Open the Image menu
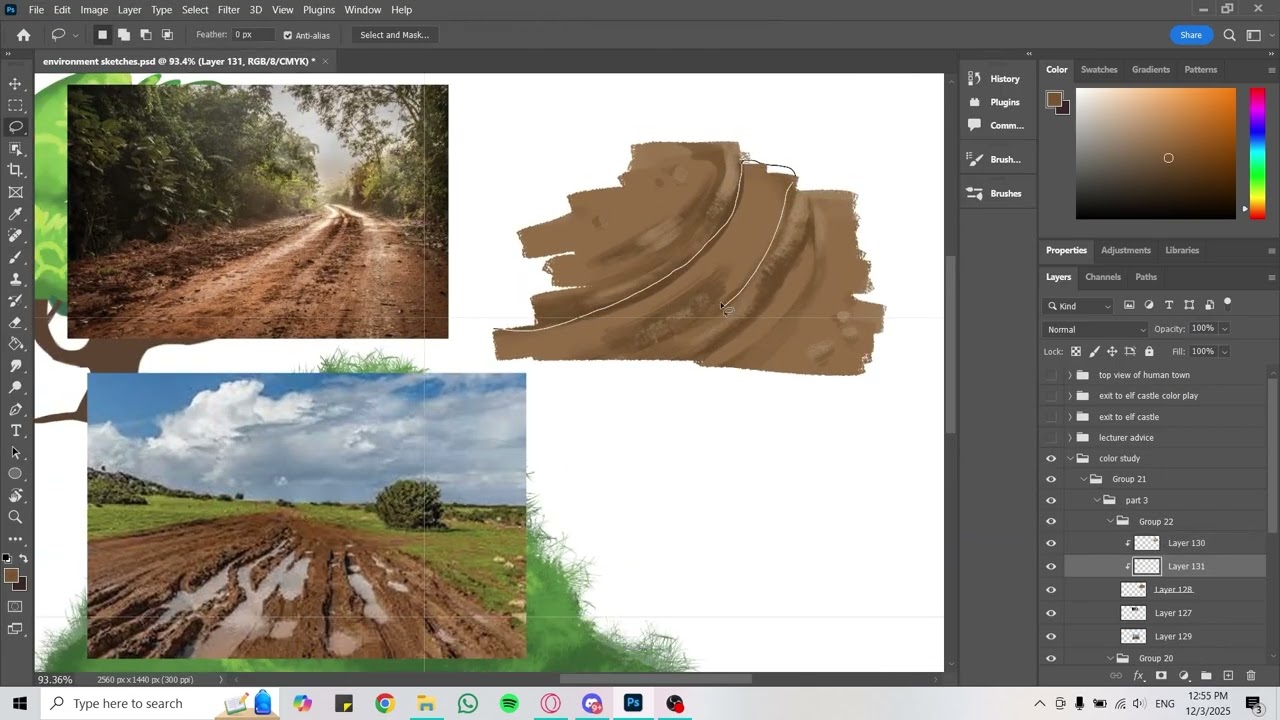The image size is (1280, 720). click(x=94, y=10)
